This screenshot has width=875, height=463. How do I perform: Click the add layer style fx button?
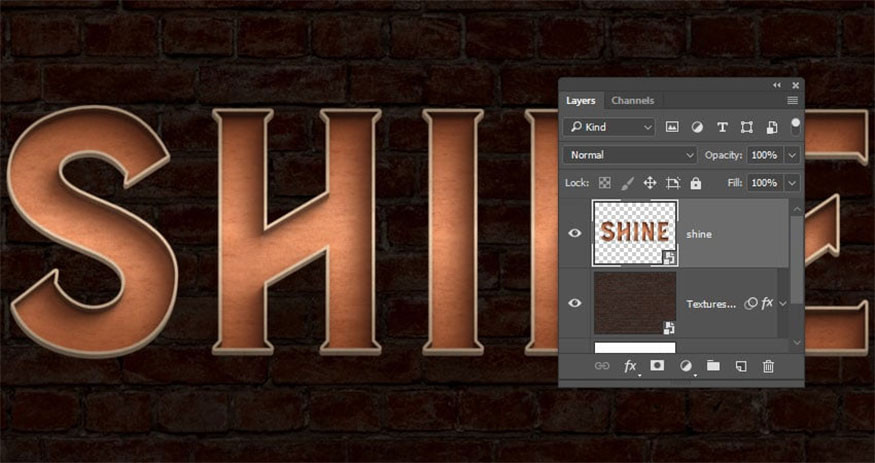pyautogui.click(x=630, y=367)
